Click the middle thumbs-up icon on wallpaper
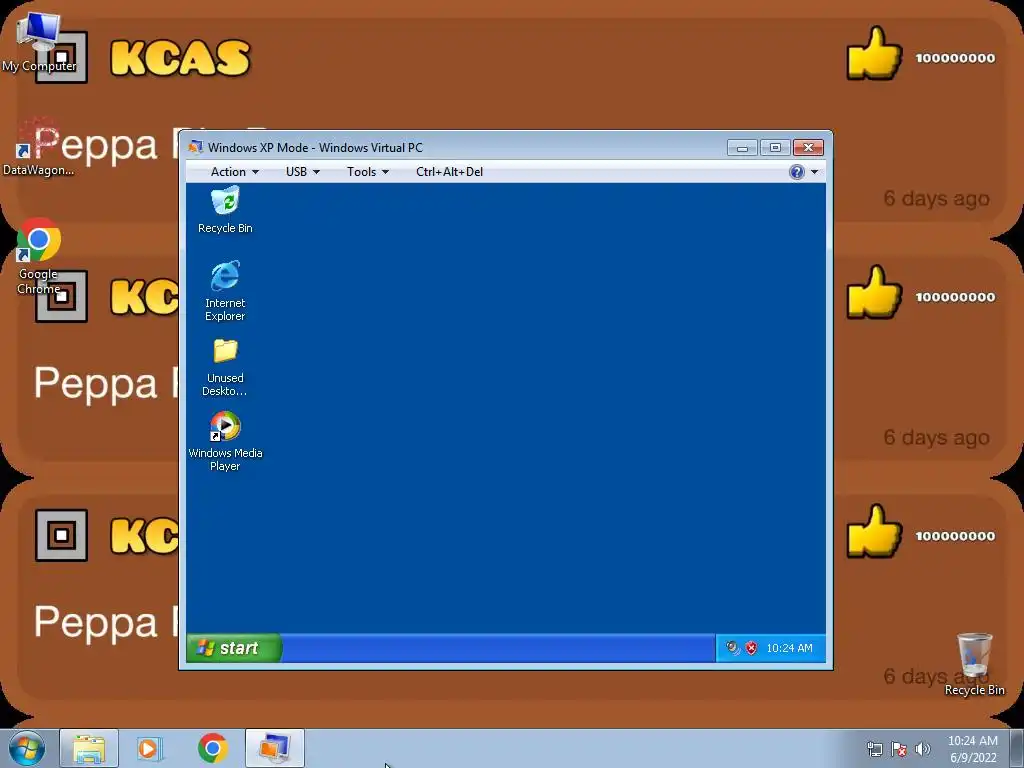Image resolution: width=1024 pixels, height=768 pixels. (x=874, y=293)
